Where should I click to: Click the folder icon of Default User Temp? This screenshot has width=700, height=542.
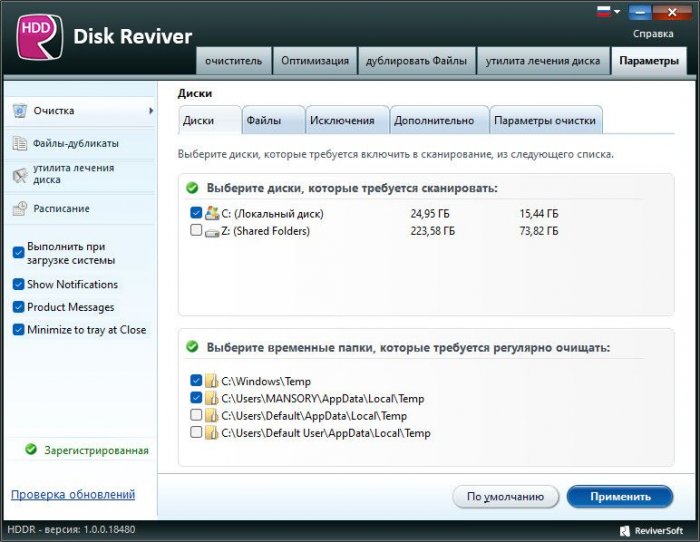pos(211,432)
